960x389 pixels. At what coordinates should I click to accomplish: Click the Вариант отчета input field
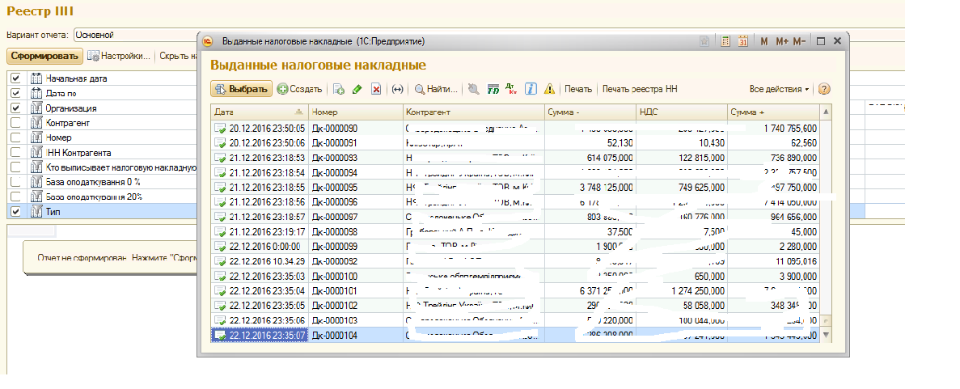[135, 35]
